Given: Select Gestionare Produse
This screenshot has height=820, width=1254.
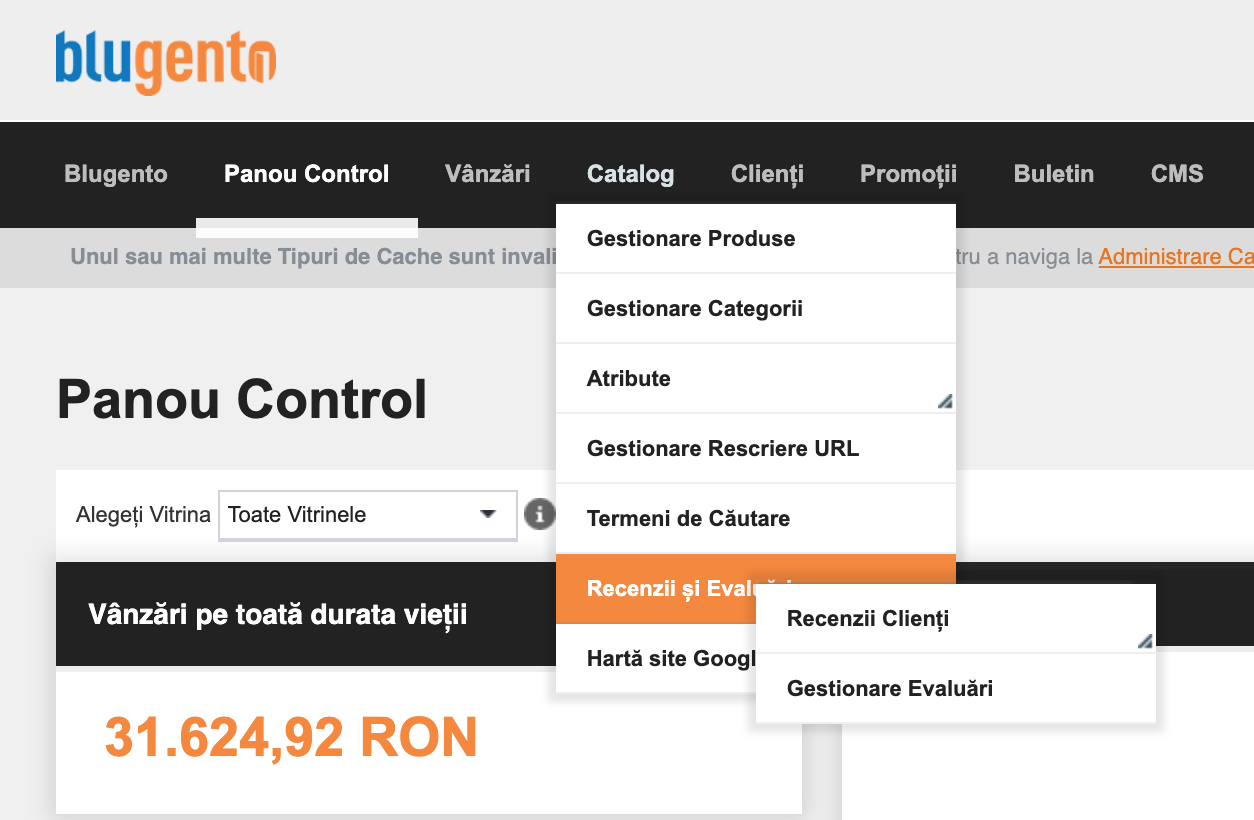Looking at the screenshot, I should pyautogui.click(x=756, y=238).
